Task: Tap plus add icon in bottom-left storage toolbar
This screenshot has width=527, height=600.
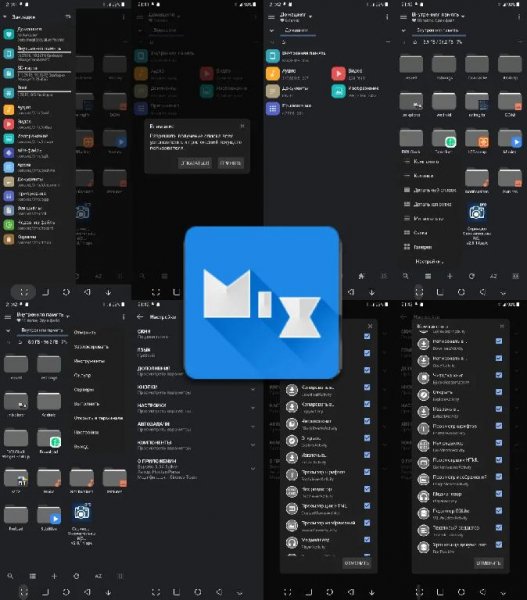Action: point(54,576)
